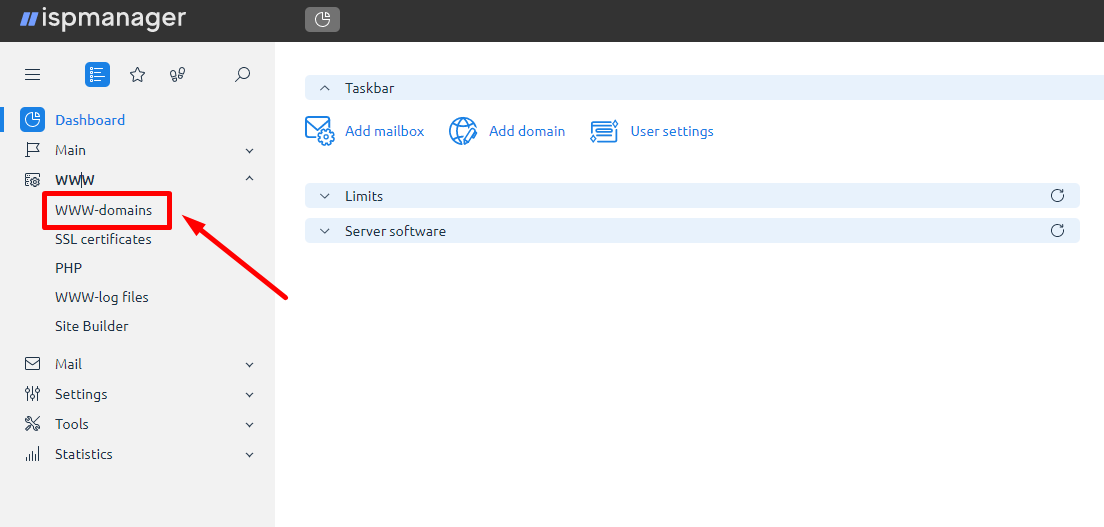Click the Add mailbox envelope icon

click(320, 131)
